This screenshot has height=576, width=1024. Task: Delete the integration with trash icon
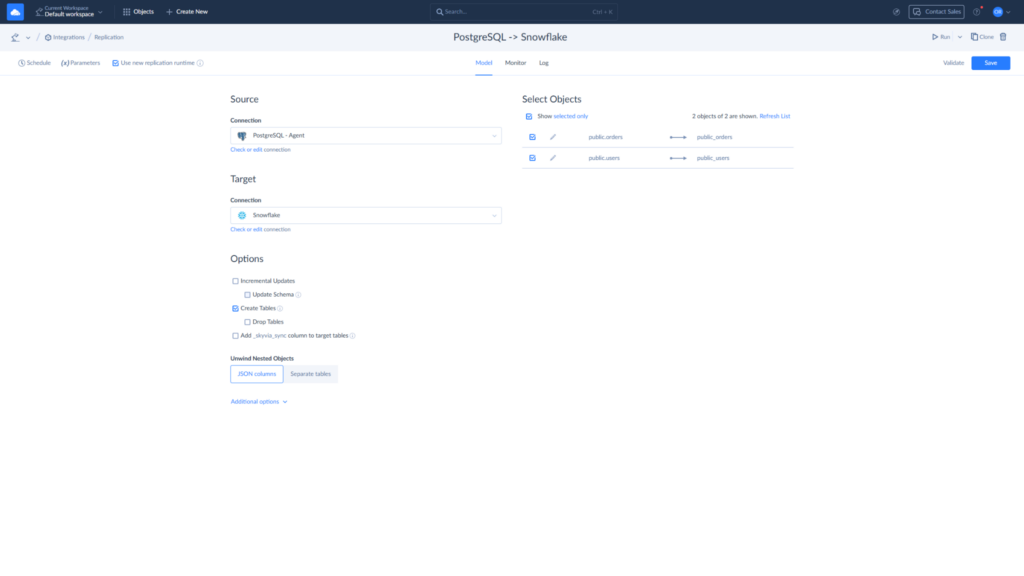[1003, 37]
